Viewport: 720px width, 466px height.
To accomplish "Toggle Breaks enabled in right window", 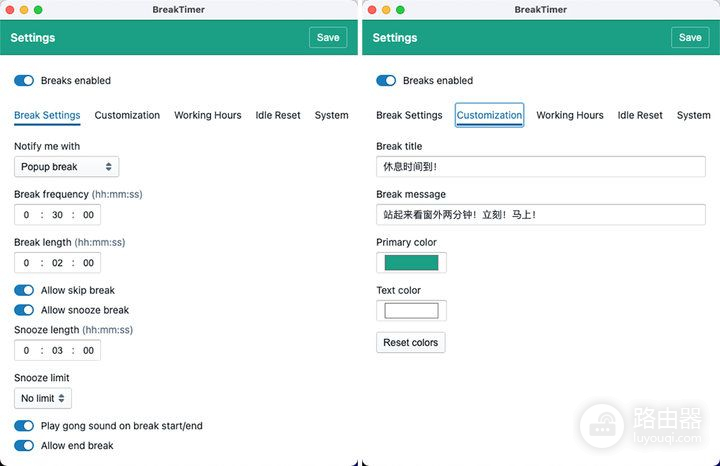I will pos(386,81).
